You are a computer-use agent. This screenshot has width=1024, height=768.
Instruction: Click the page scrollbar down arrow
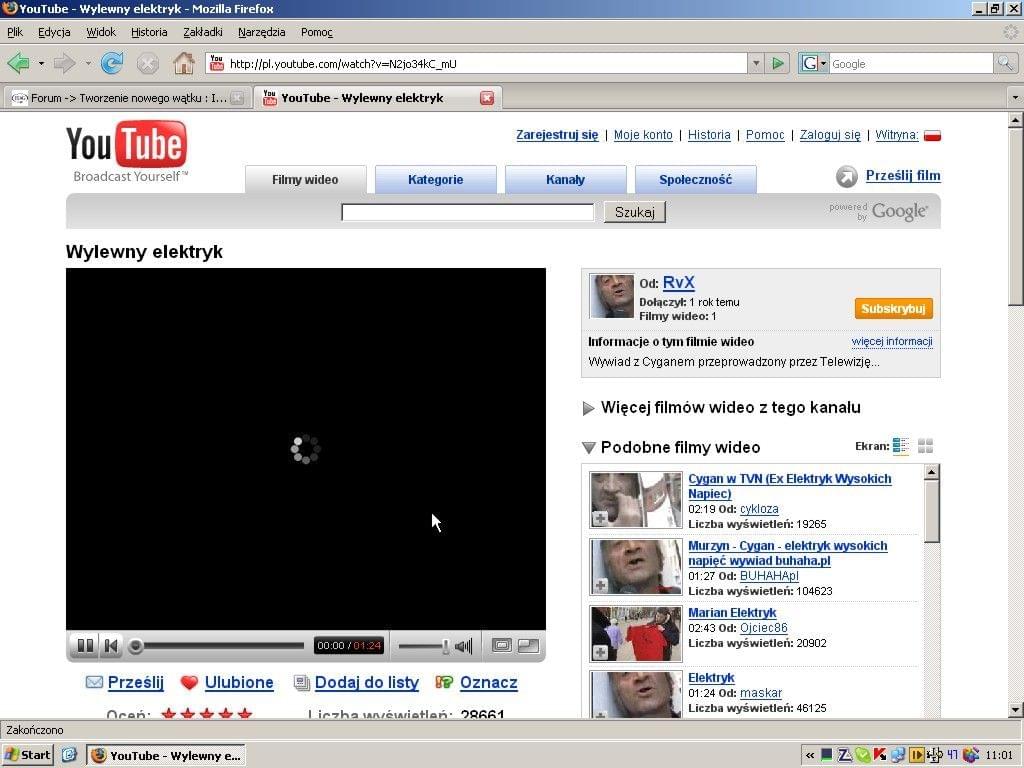click(1015, 710)
